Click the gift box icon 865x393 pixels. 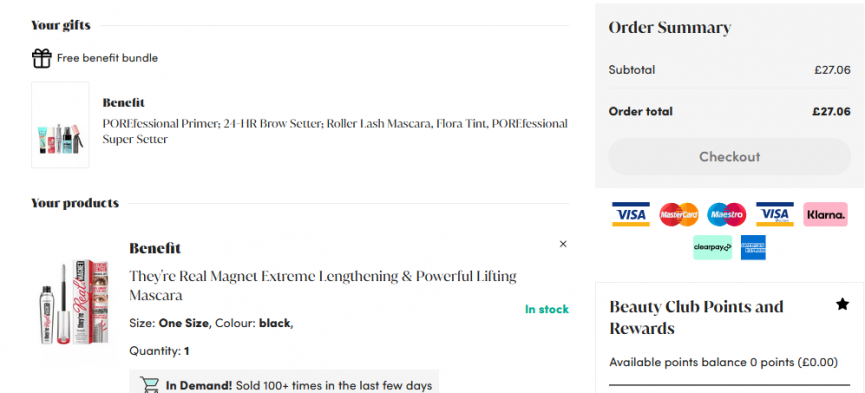(x=41, y=58)
